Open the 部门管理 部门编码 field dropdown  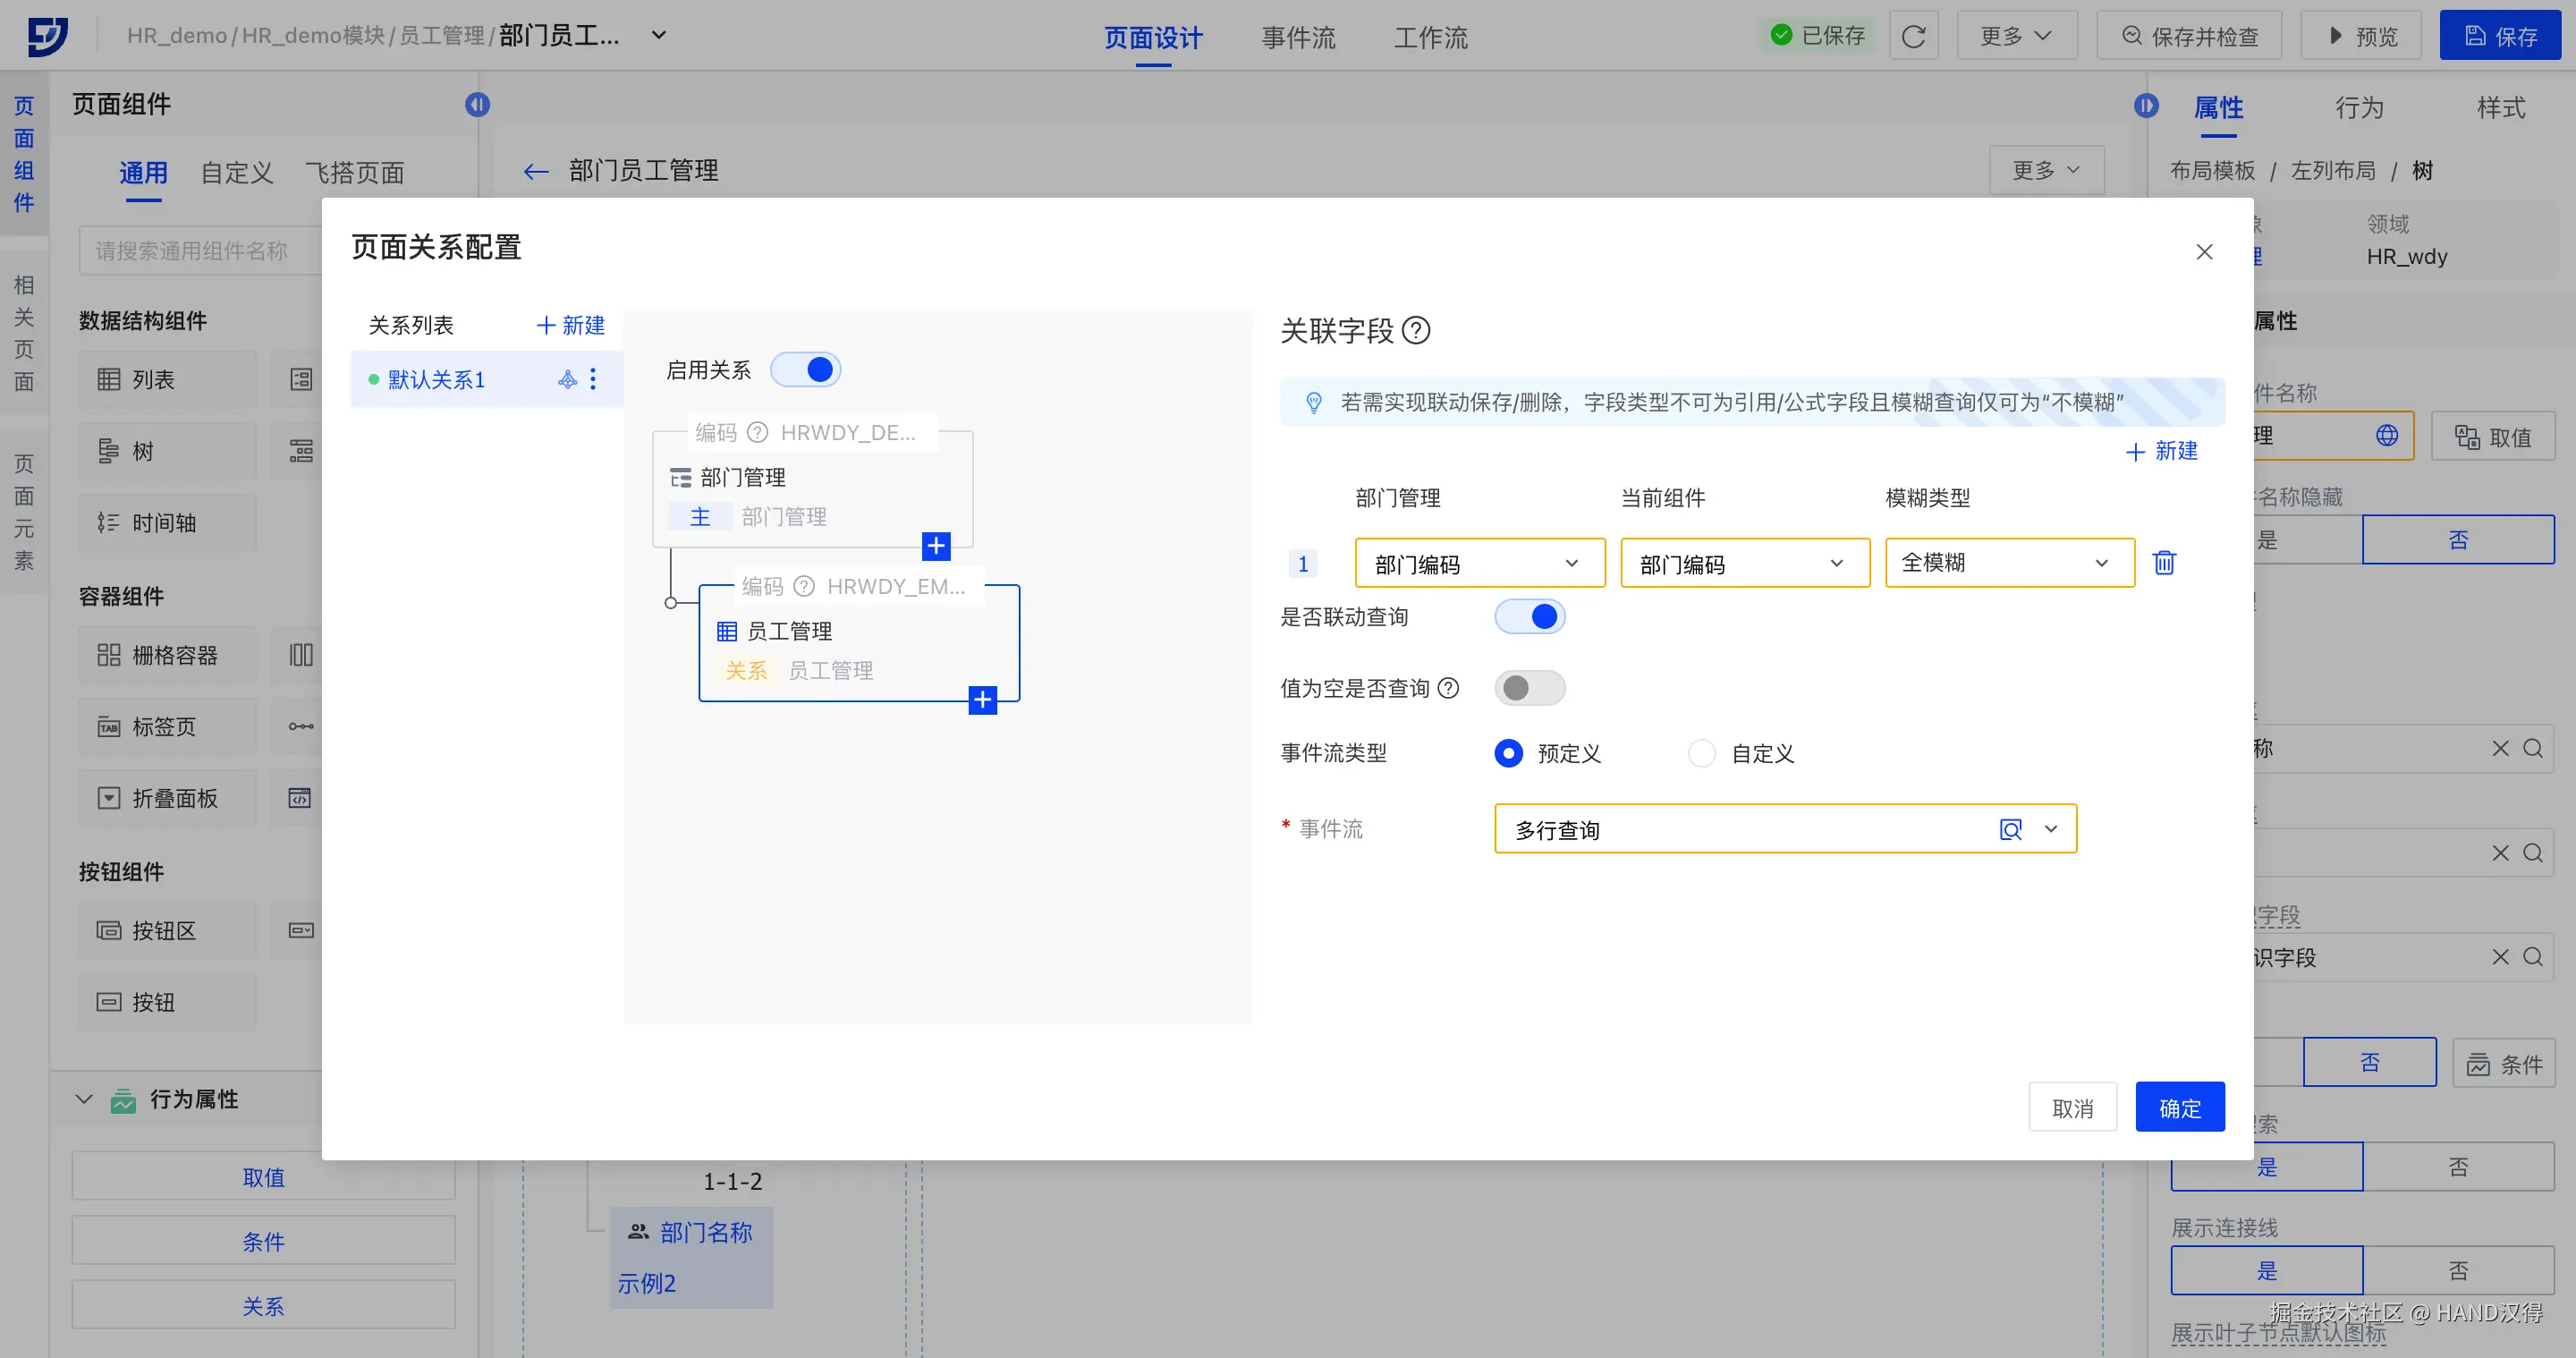(1479, 563)
